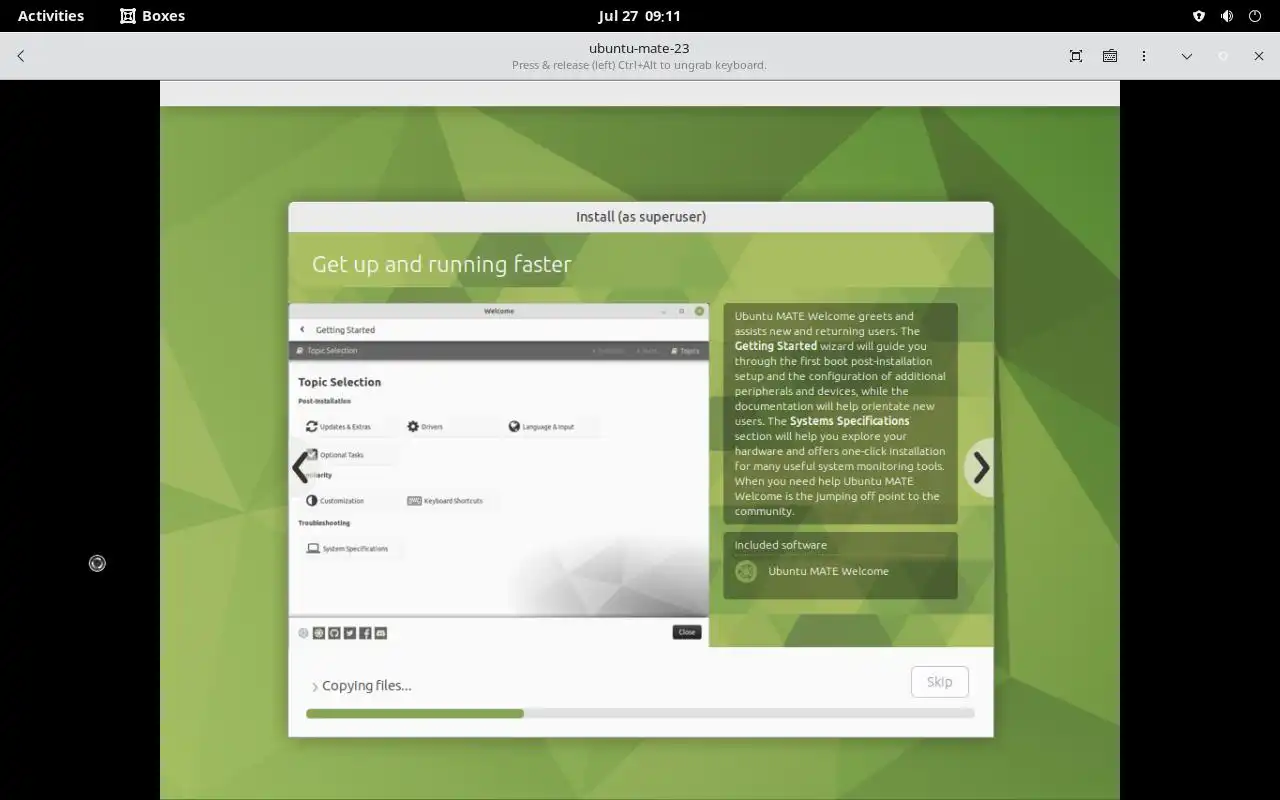Screen dimensions: 1280x800
Task: Click the security shield tray icon
Action: (x=1198, y=16)
